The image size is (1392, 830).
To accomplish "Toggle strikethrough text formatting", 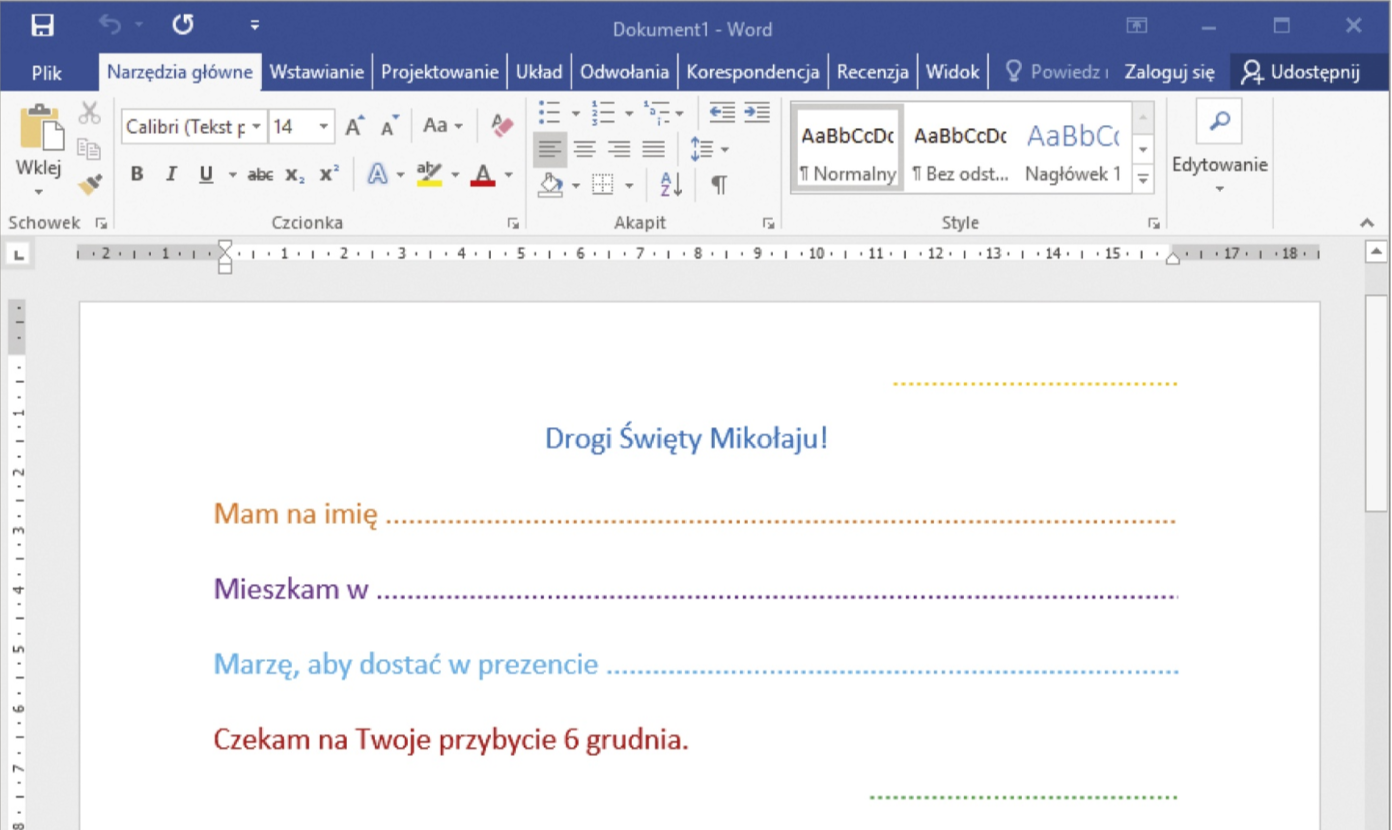I will 260,175.
